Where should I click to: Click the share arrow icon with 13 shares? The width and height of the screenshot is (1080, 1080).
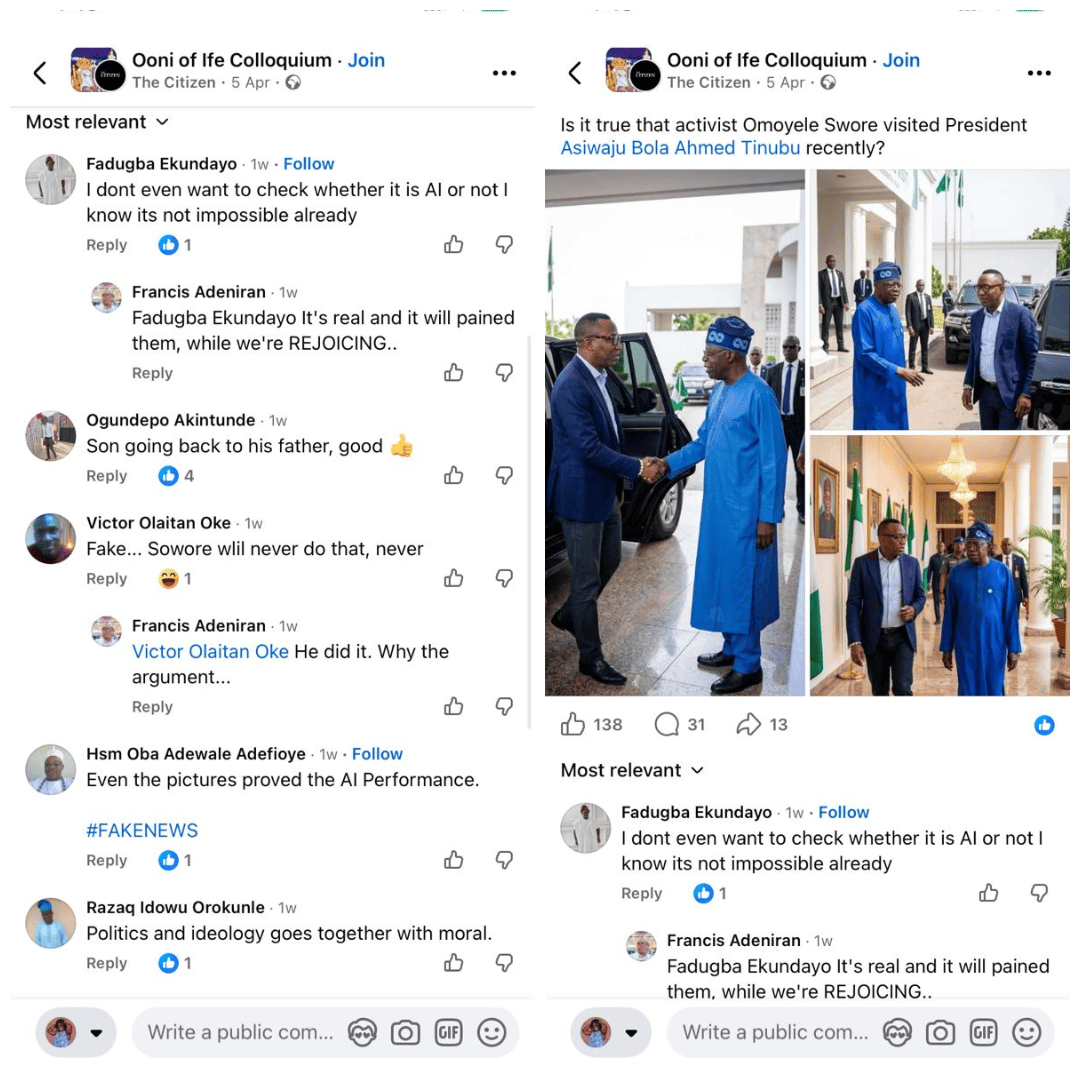[749, 724]
